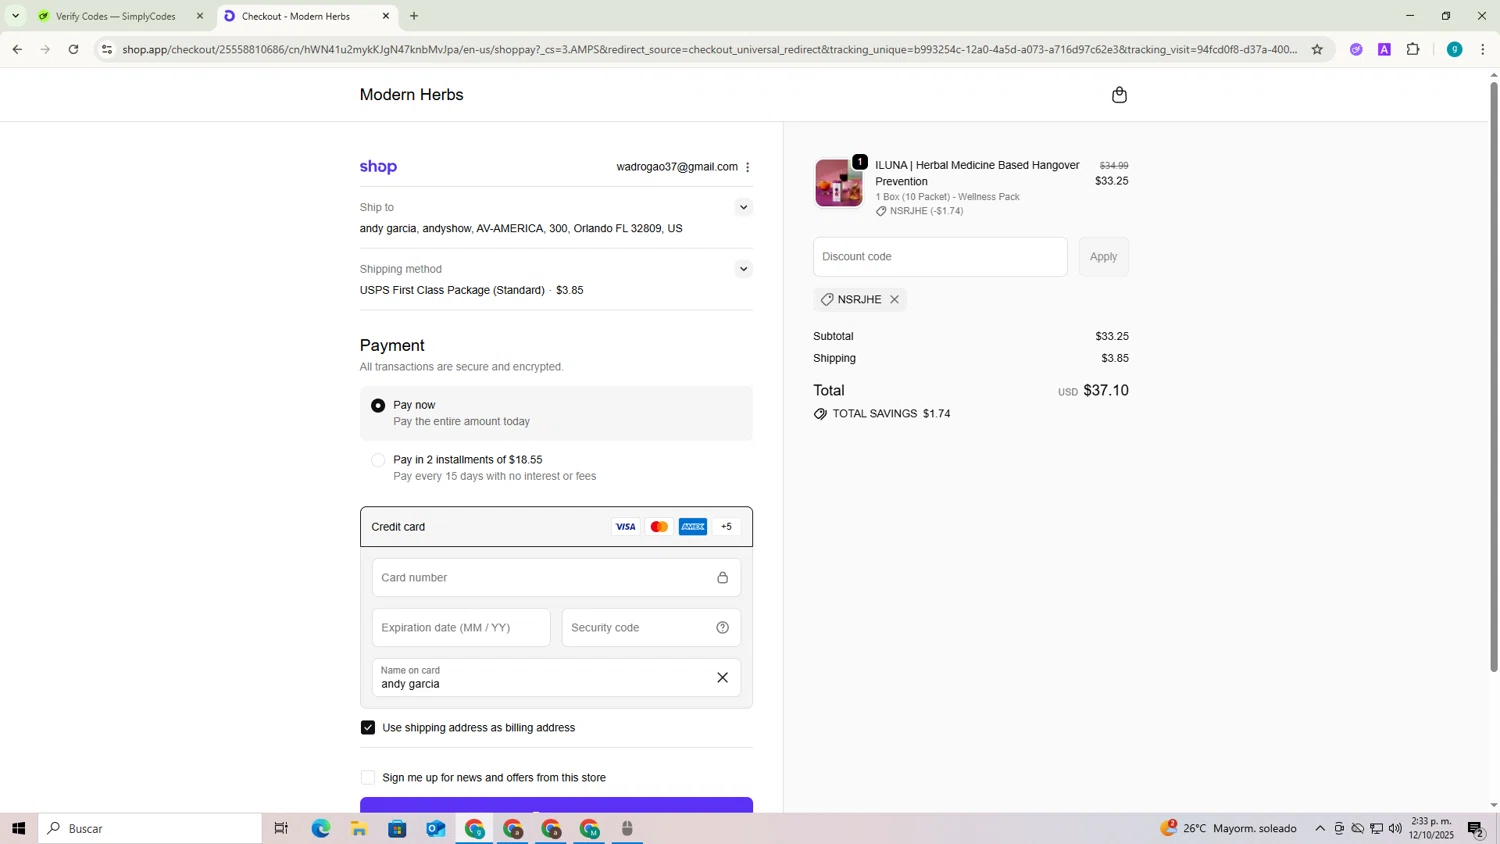Bookmark this page with the star
This screenshot has width=1500, height=844.
pyautogui.click(x=1317, y=49)
